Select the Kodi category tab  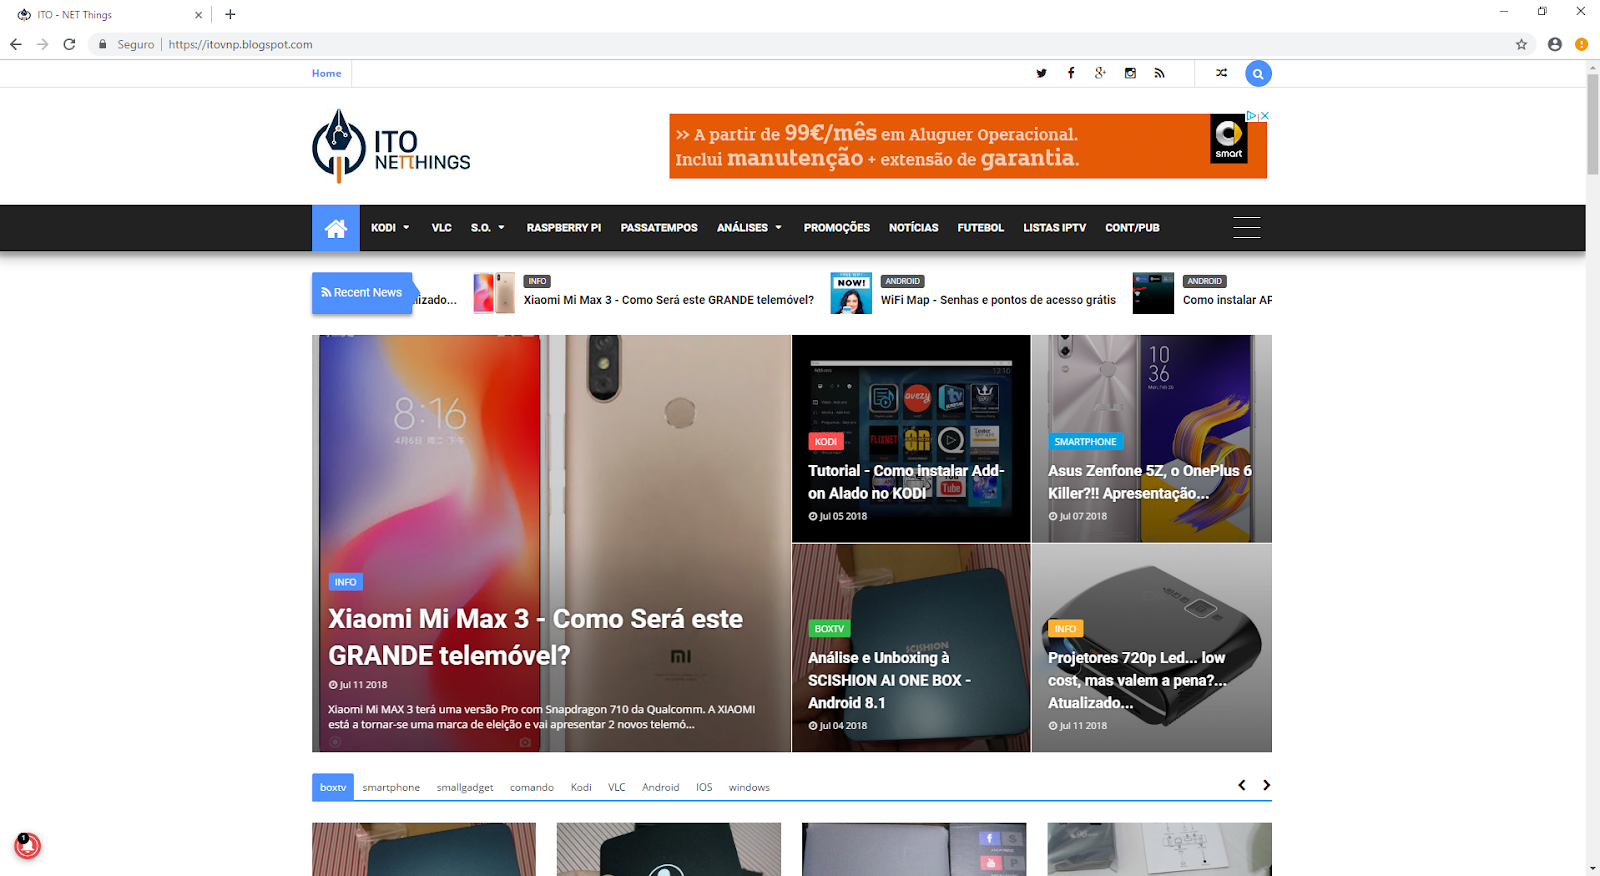(581, 788)
